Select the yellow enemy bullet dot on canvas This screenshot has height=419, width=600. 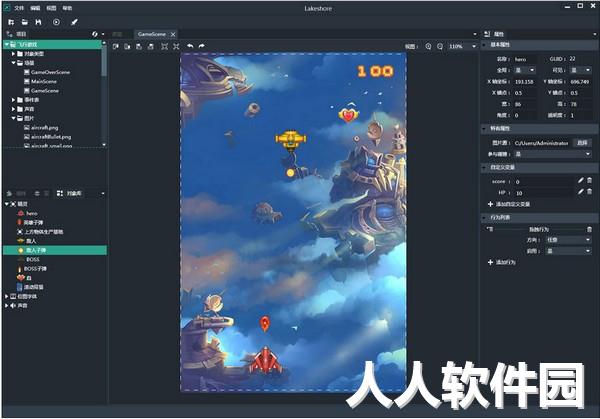click(290, 173)
